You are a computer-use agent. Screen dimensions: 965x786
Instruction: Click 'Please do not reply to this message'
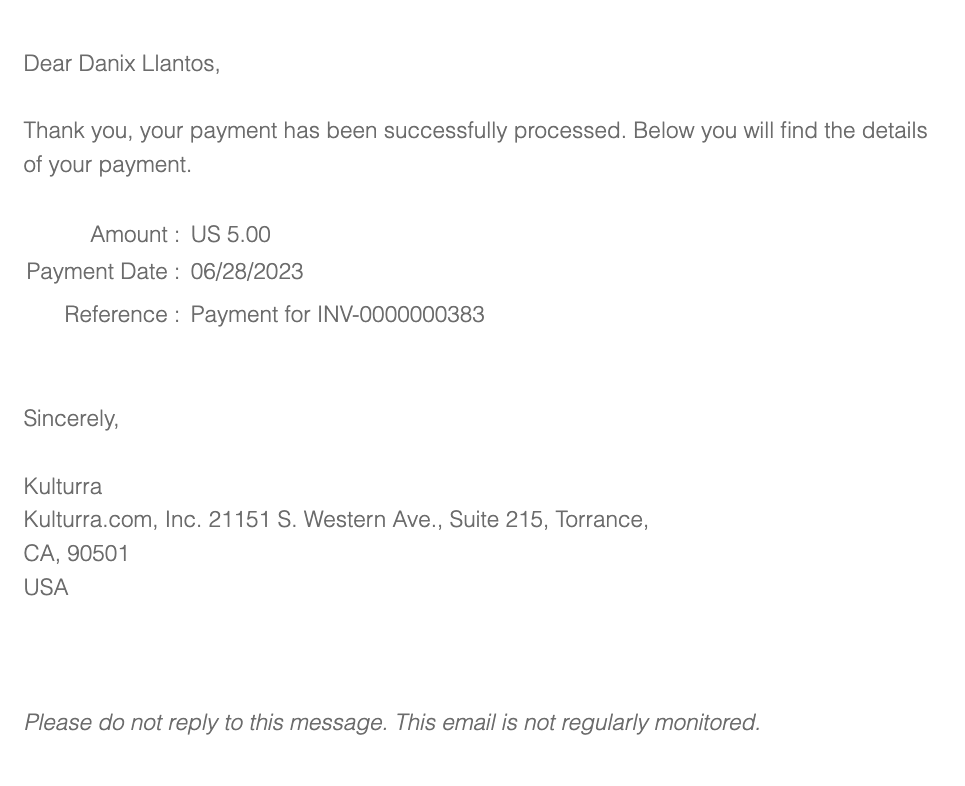tap(205, 722)
